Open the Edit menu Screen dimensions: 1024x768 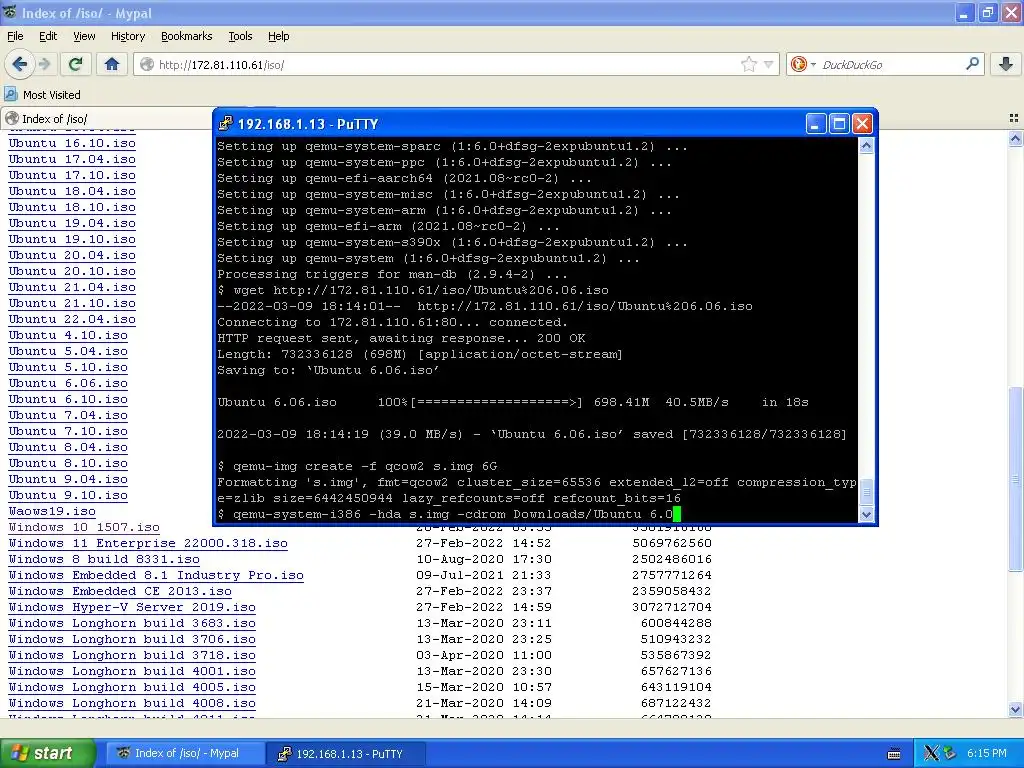point(48,36)
